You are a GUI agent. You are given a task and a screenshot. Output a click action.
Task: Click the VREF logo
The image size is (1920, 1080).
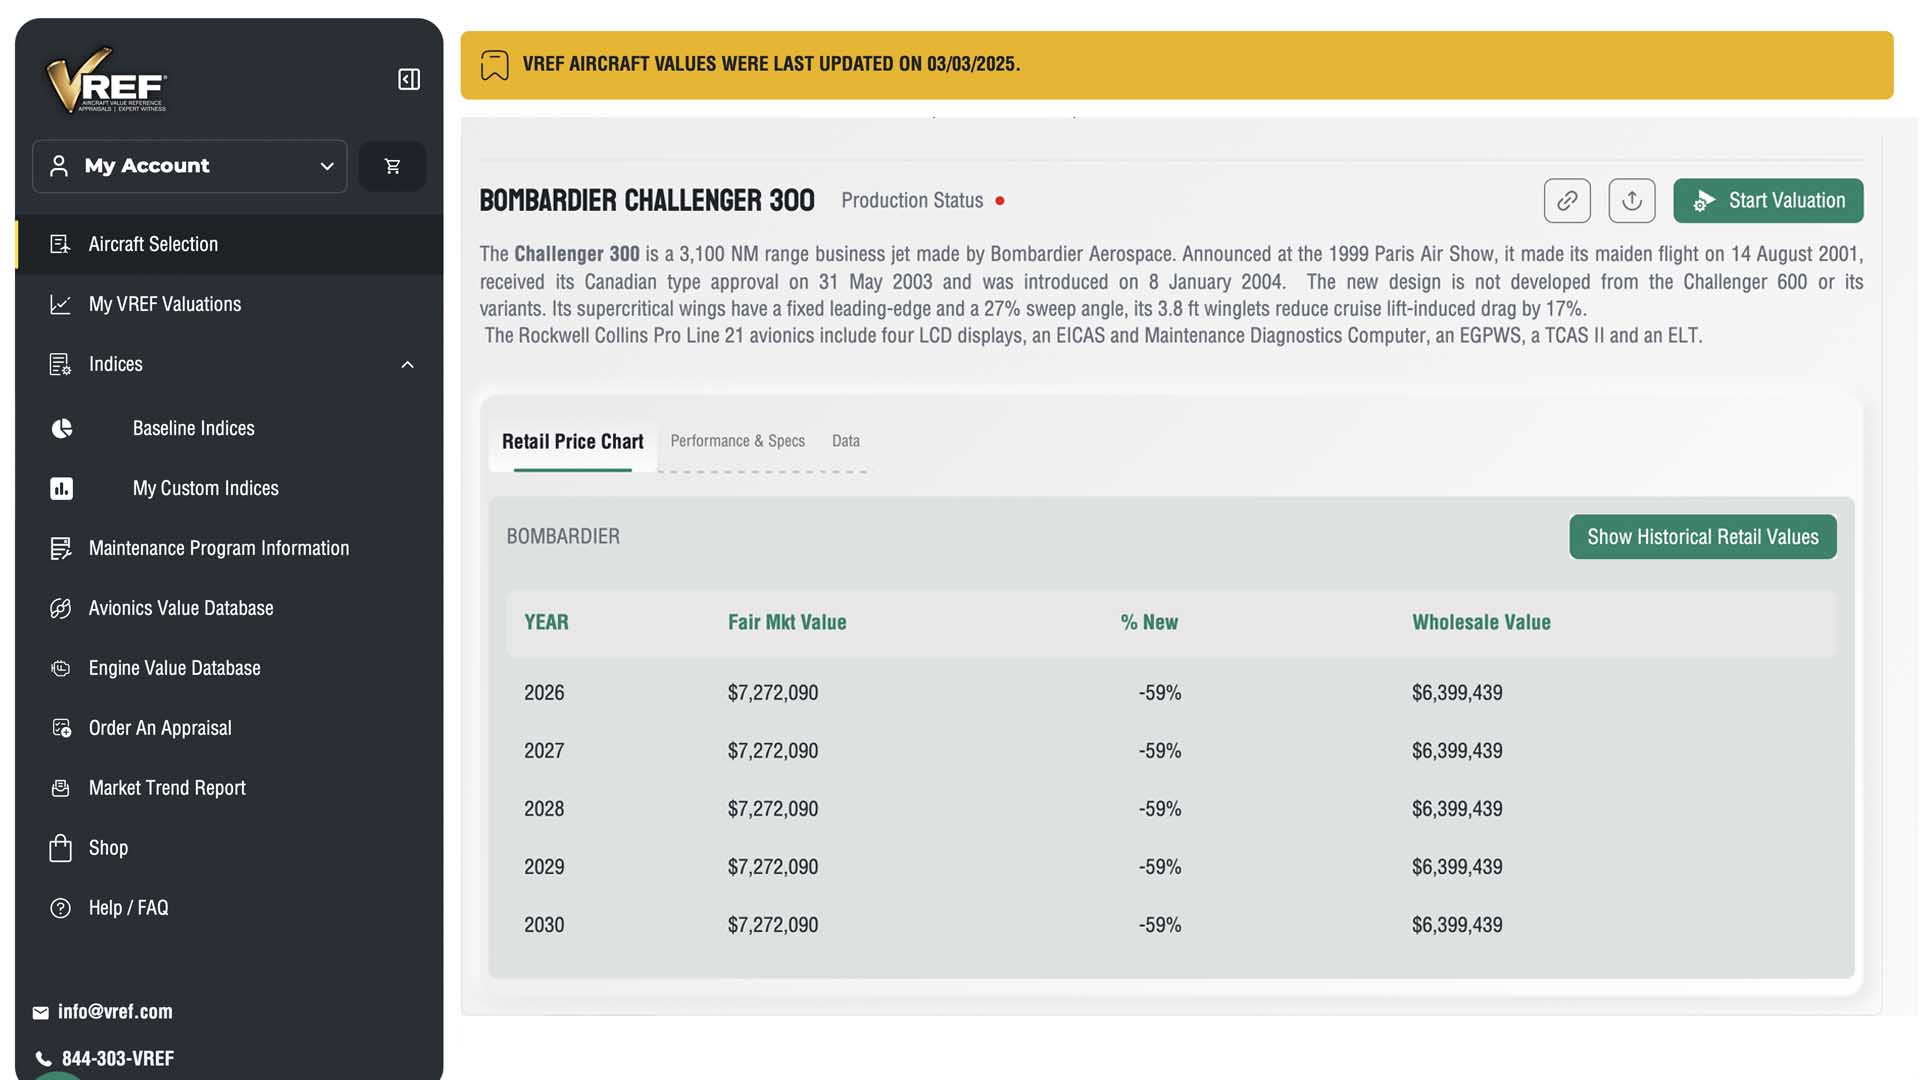[x=106, y=80]
